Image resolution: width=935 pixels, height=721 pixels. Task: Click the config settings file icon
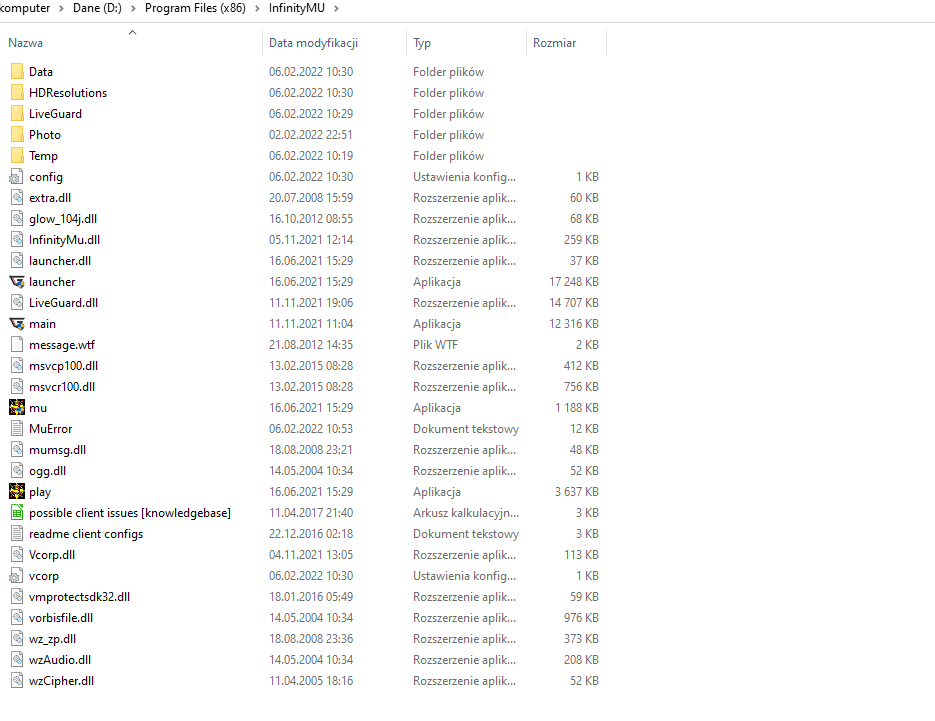17,177
